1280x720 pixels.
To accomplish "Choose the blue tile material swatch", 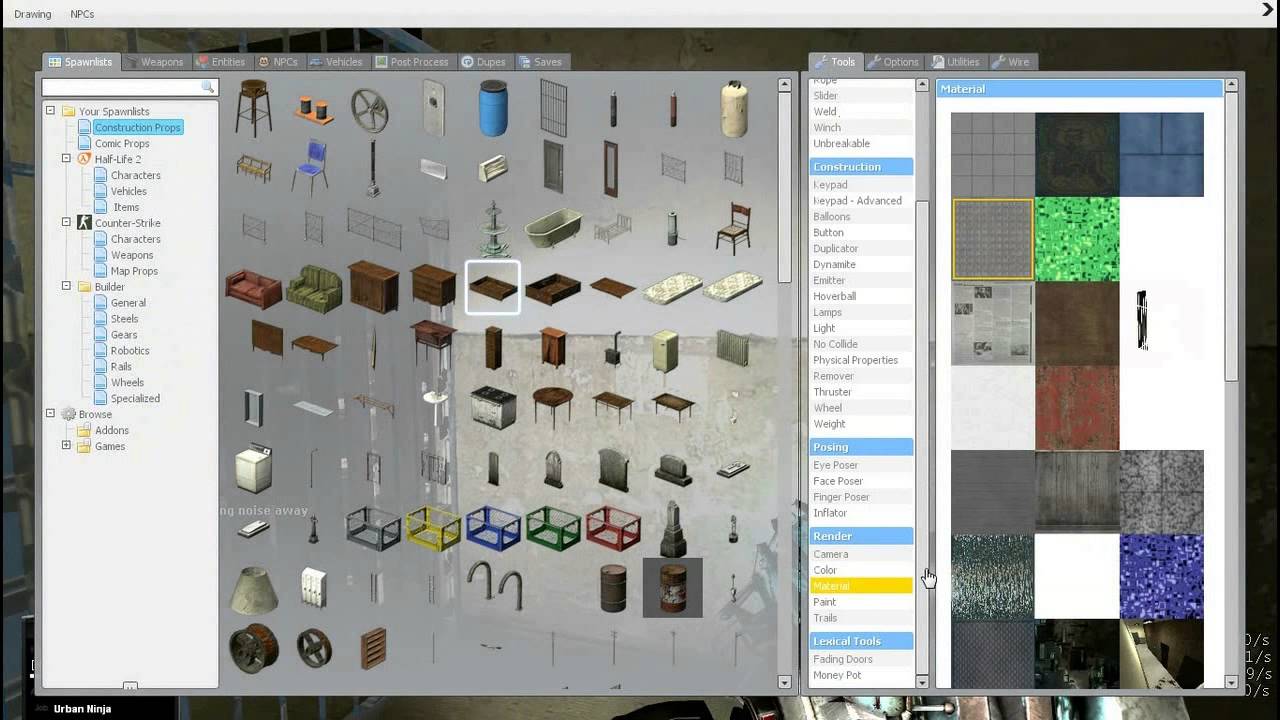I will tap(1161, 154).
